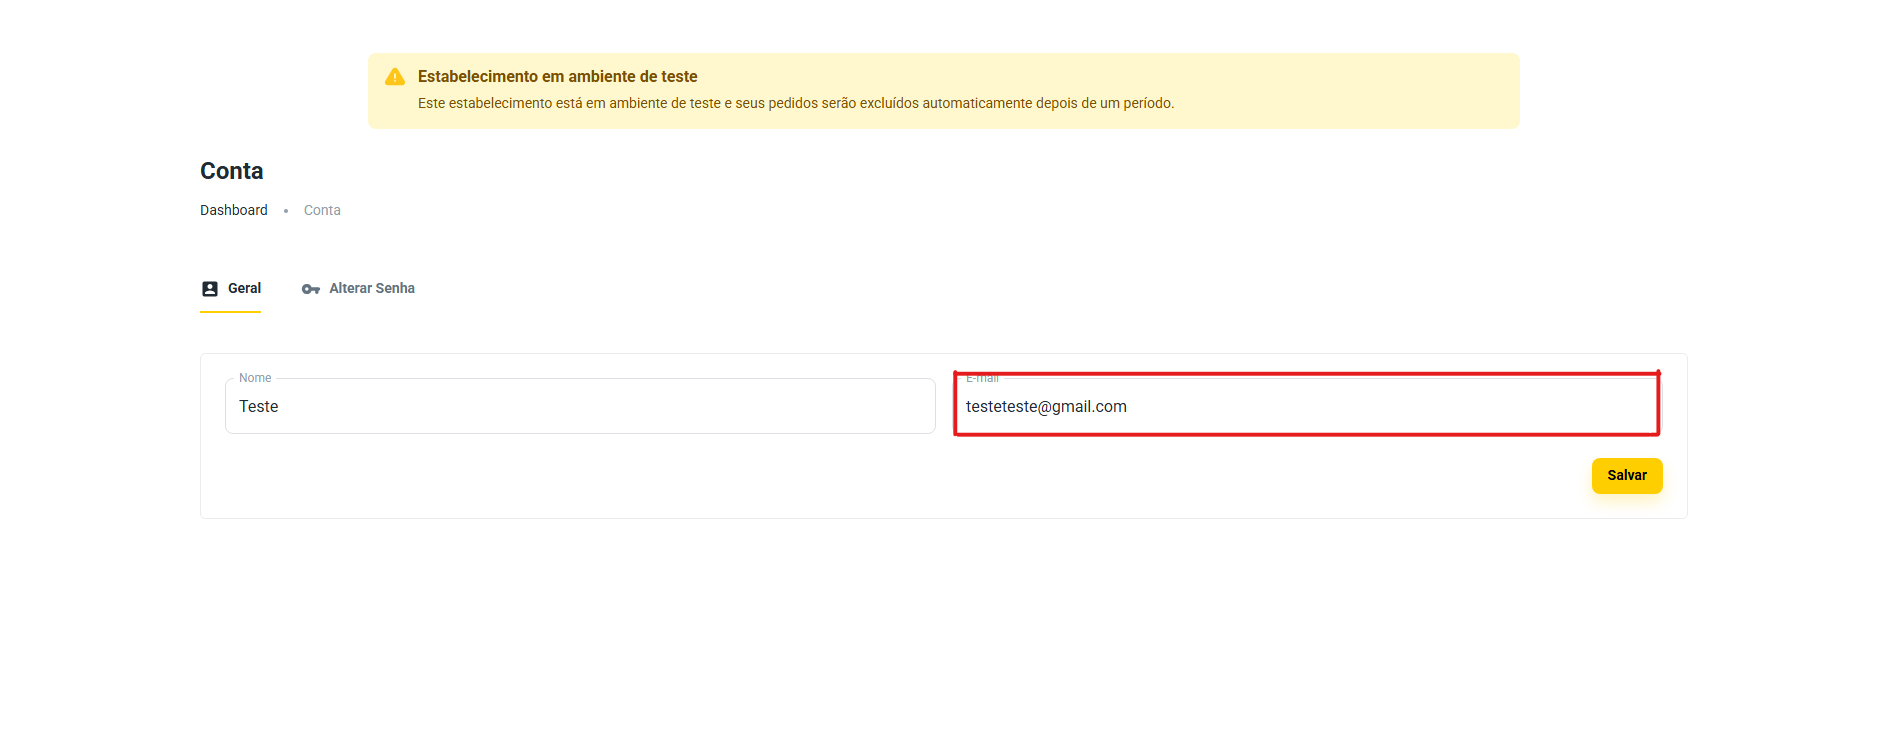This screenshot has height=734, width=1892.
Task: Click the banner description about pedidos excluídos
Action: [796, 103]
